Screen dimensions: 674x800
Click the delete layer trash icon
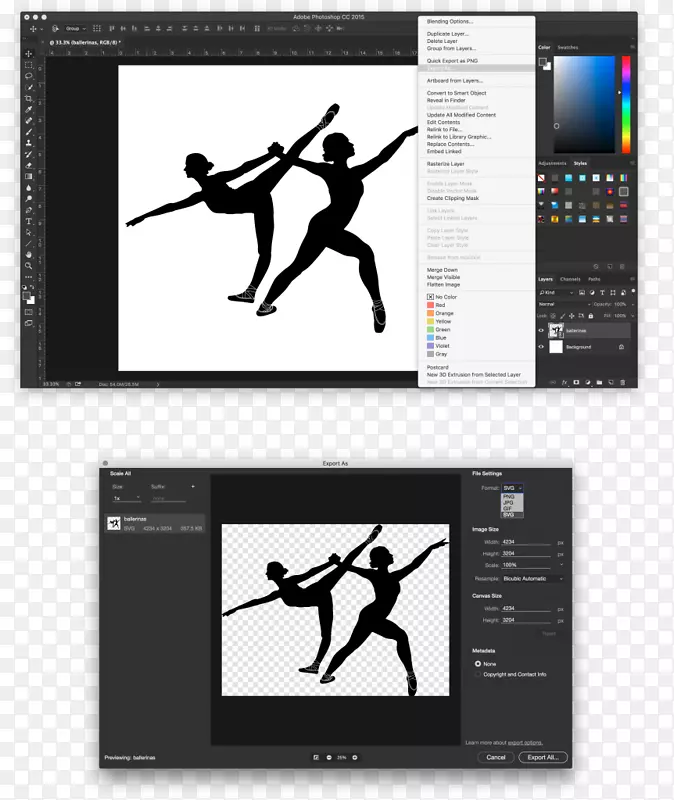click(x=622, y=382)
